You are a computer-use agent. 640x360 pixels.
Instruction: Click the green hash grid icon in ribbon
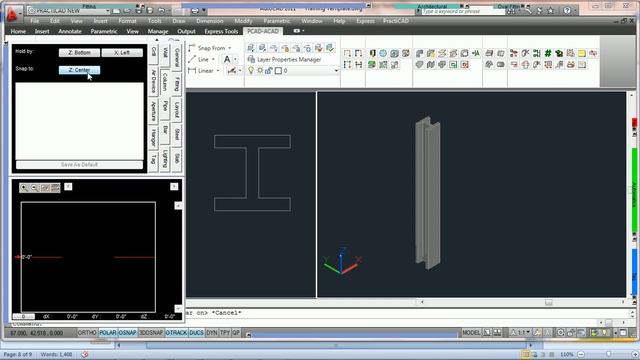click(x=548, y=53)
